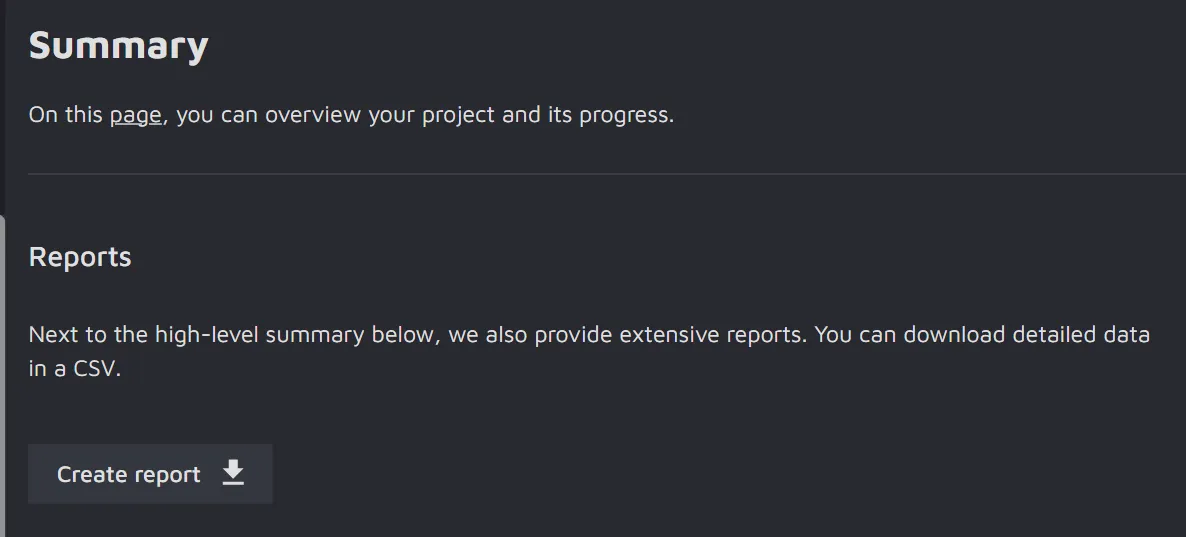Click the download arrow icon

point(233,473)
